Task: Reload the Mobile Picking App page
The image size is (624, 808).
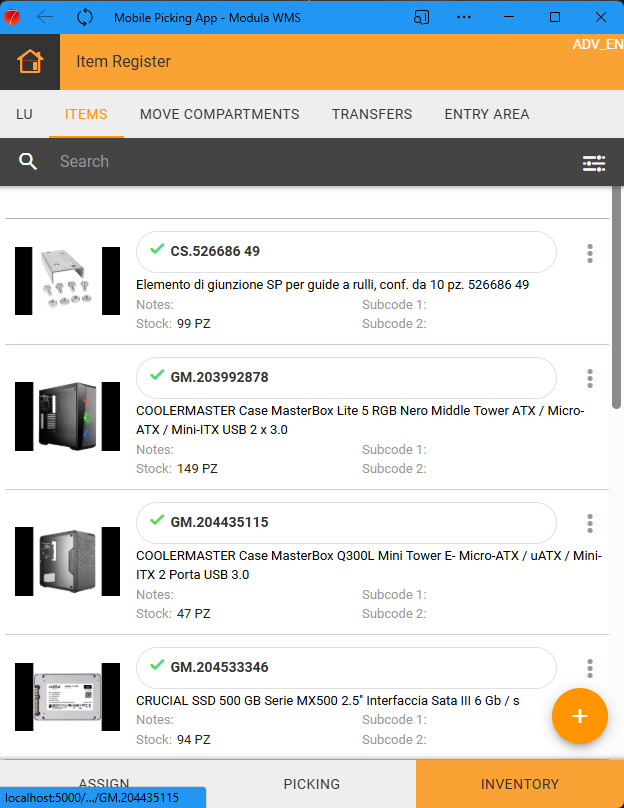Action: [85, 17]
